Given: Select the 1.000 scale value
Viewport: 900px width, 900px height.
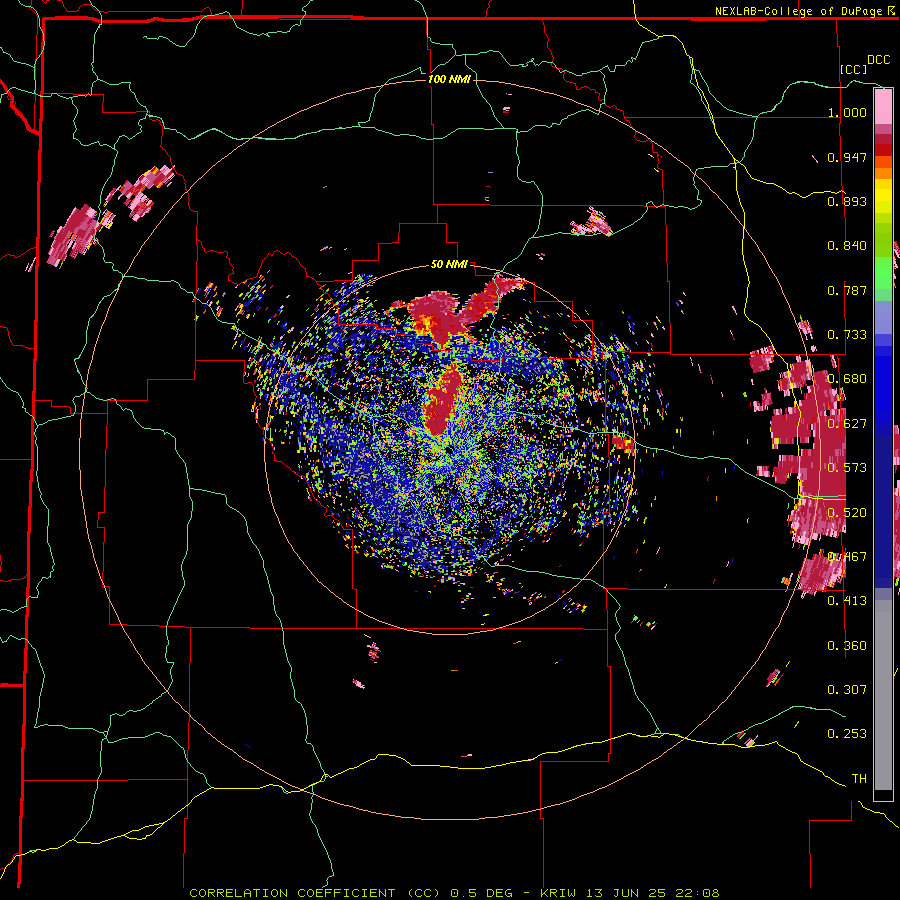Looking at the screenshot, I should coord(847,112).
